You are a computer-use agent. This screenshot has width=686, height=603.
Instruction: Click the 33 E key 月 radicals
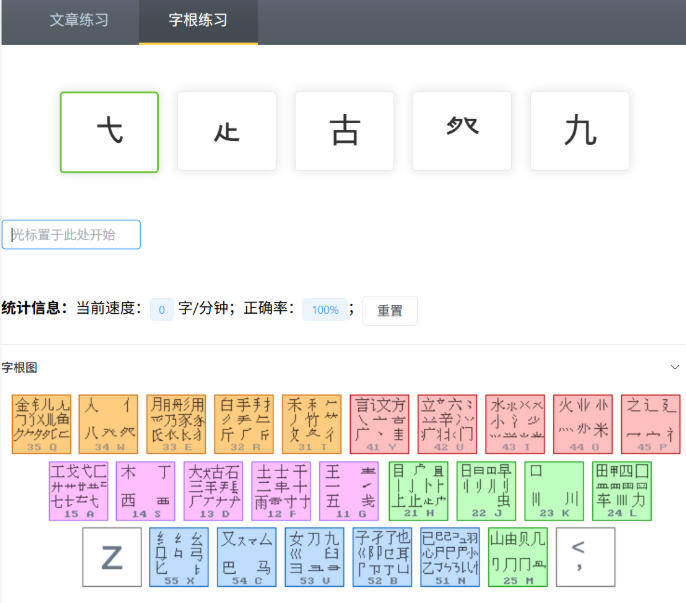pos(176,424)
